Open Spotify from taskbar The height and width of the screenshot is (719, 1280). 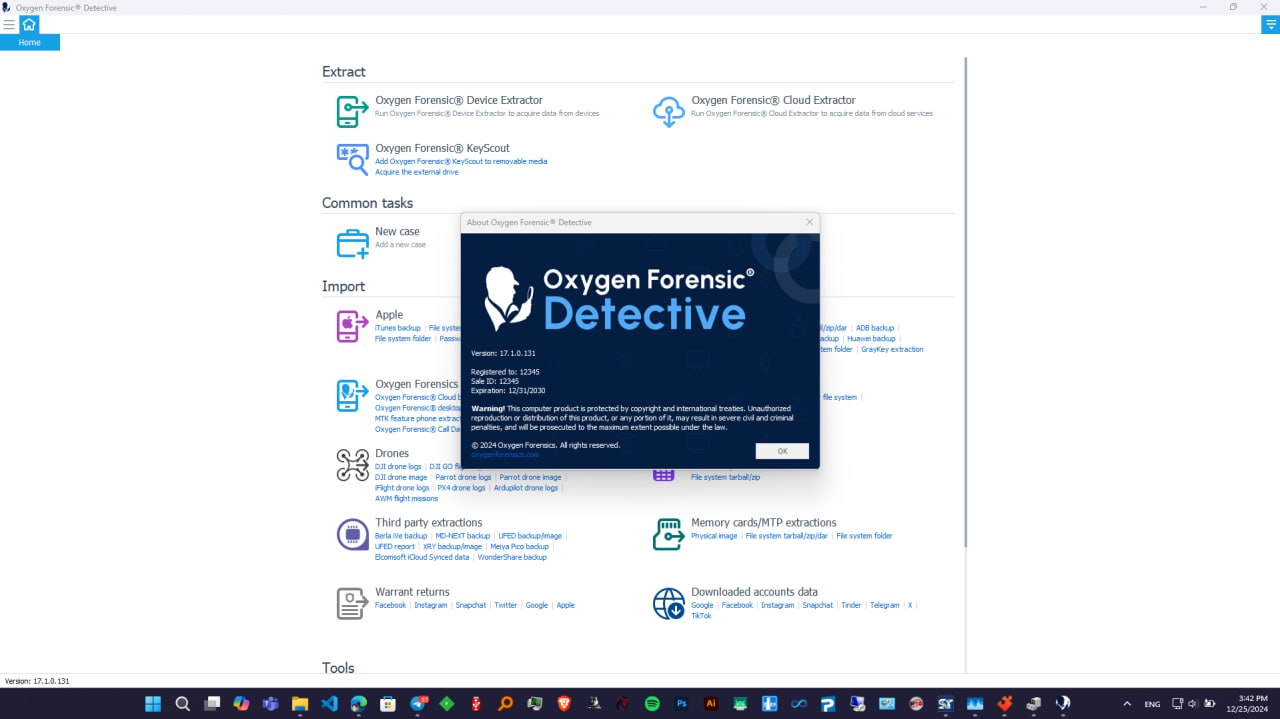click(x=652, y=703)
